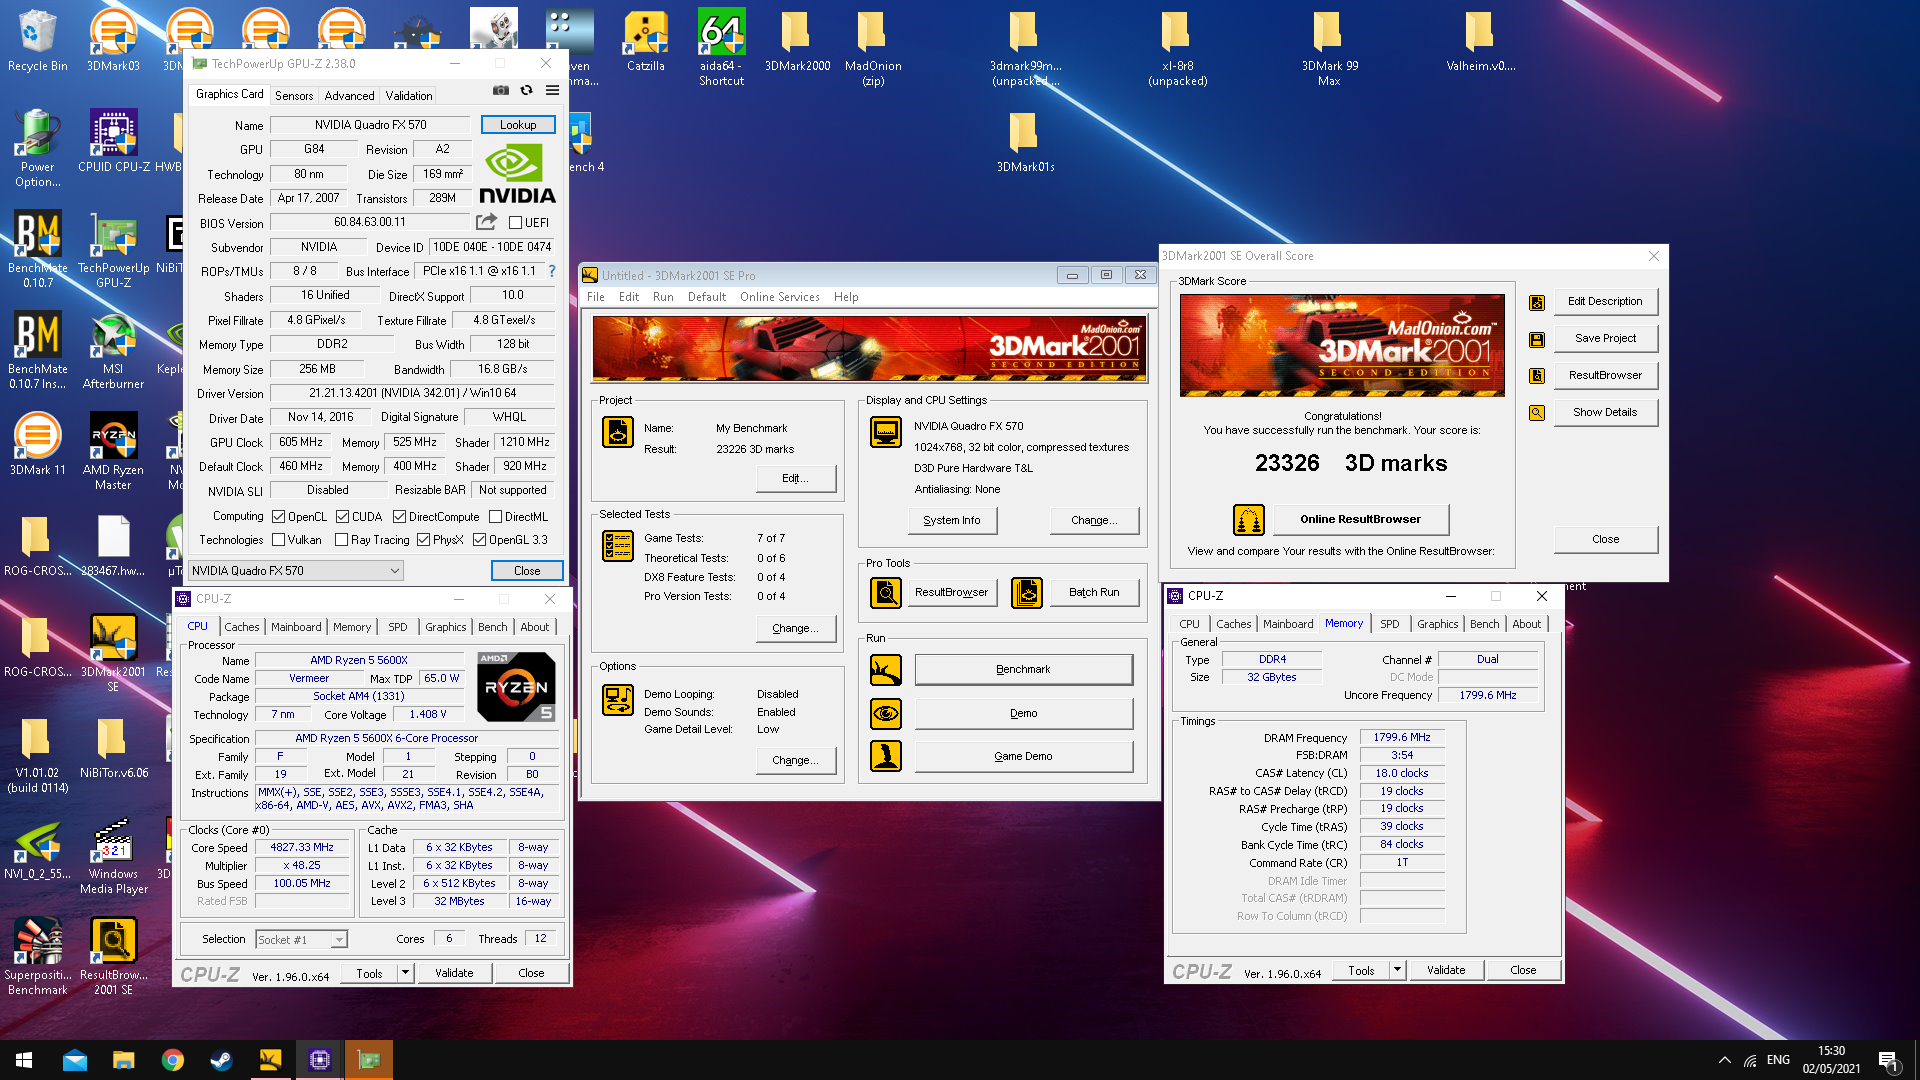Open the Socket #1 selection dropdown
This screenshot has height=1080, width=1920.
(301, 940)
